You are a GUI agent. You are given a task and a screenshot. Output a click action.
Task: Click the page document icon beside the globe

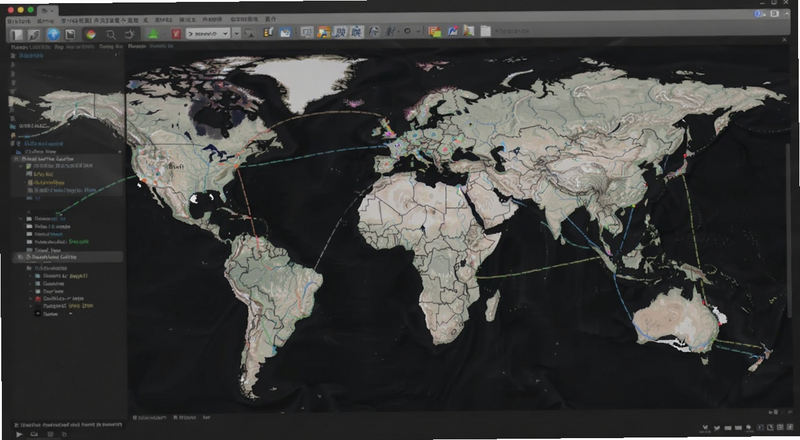(70, 34)
